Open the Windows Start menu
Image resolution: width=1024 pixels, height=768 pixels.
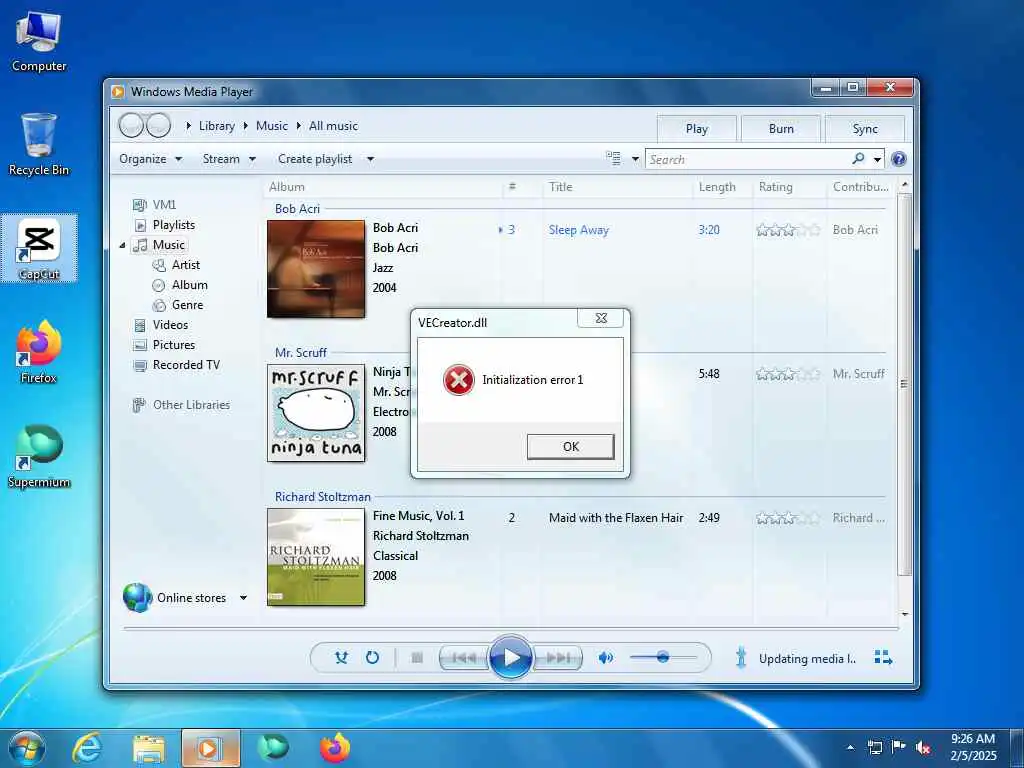[x=27, y=748]
